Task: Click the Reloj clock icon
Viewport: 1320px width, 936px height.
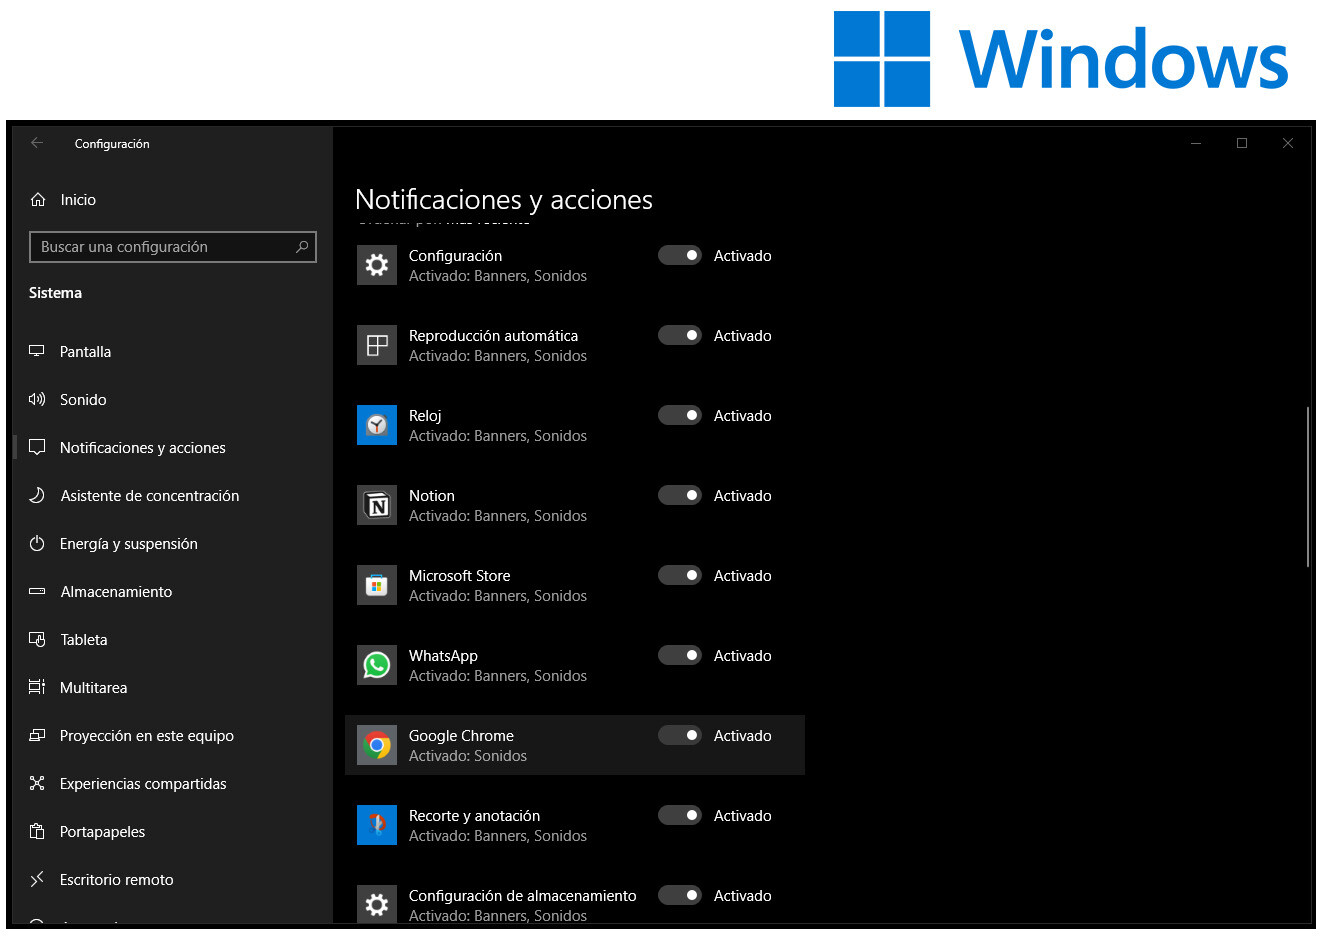Action: 377,425
